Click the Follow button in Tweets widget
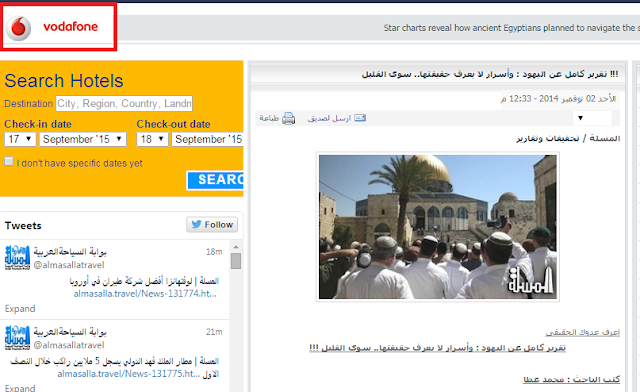The width and height of the screenshot is (640, 392). click(212, 225)
